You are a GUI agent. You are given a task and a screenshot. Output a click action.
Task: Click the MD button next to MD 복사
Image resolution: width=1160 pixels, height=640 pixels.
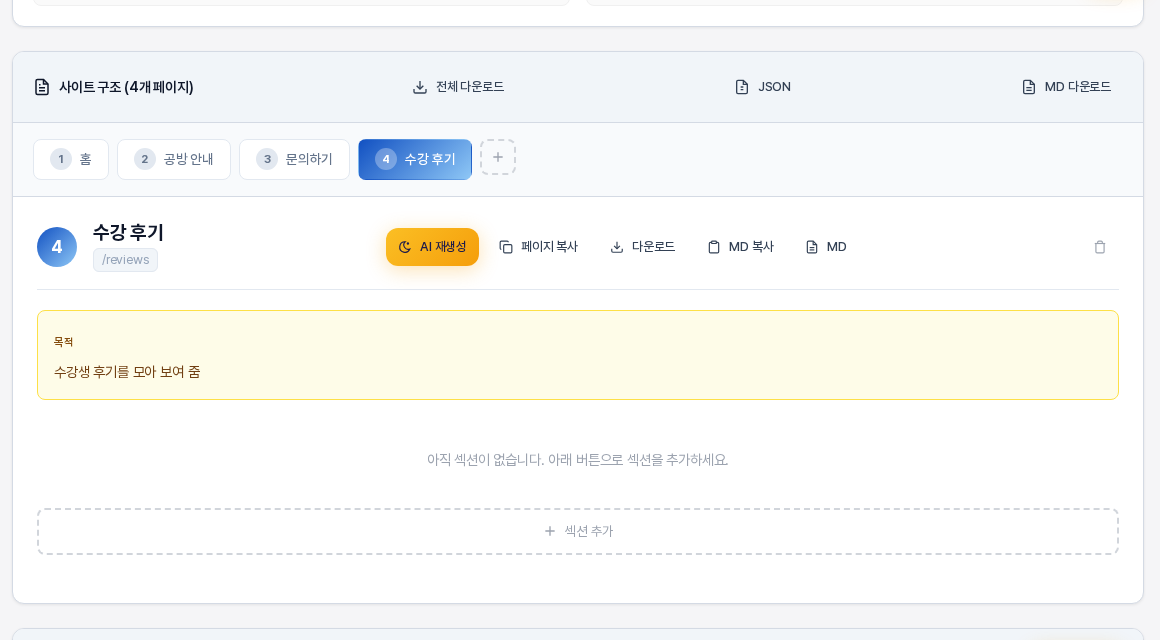[826, 247]
